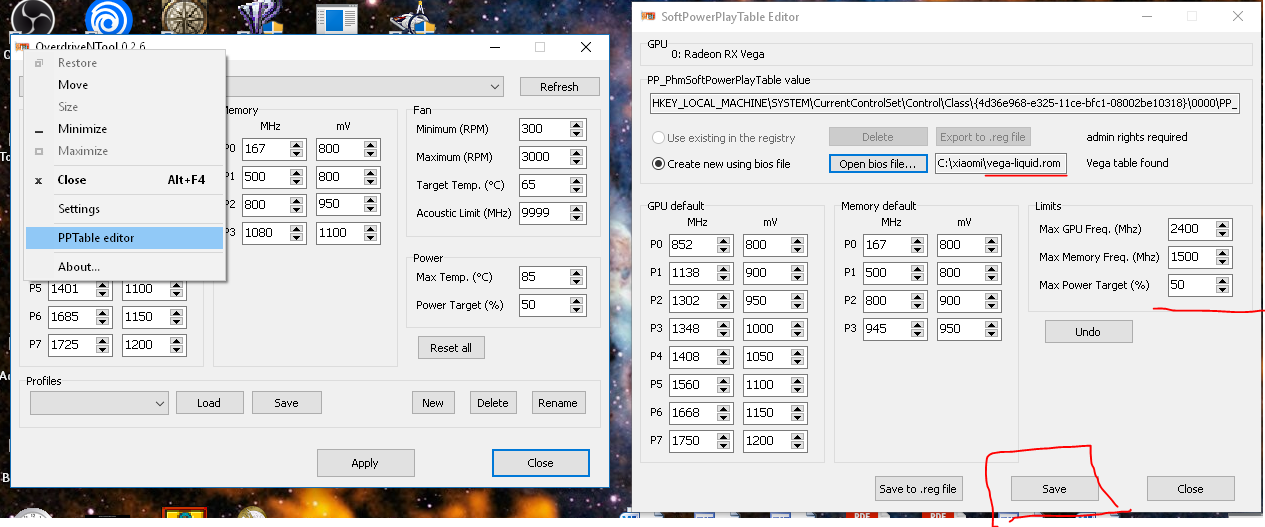Click OverdriveNTool GPU P6 mV field 1150
The height and width of the screenshot is (527, 1265).
pos(147,317)
